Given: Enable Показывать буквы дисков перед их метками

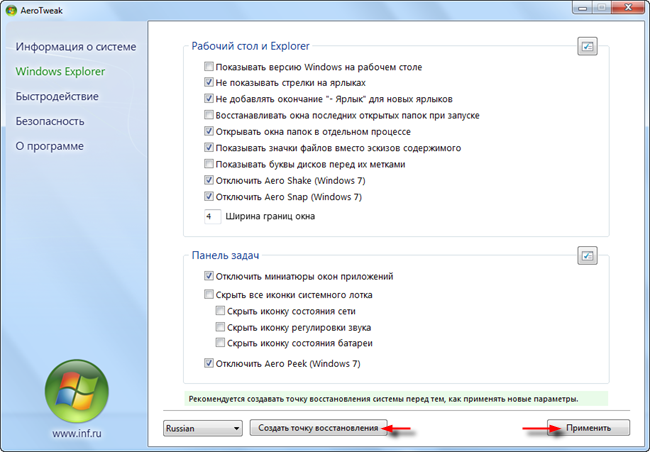Looking at the screenshot, I should pos(209,164).
